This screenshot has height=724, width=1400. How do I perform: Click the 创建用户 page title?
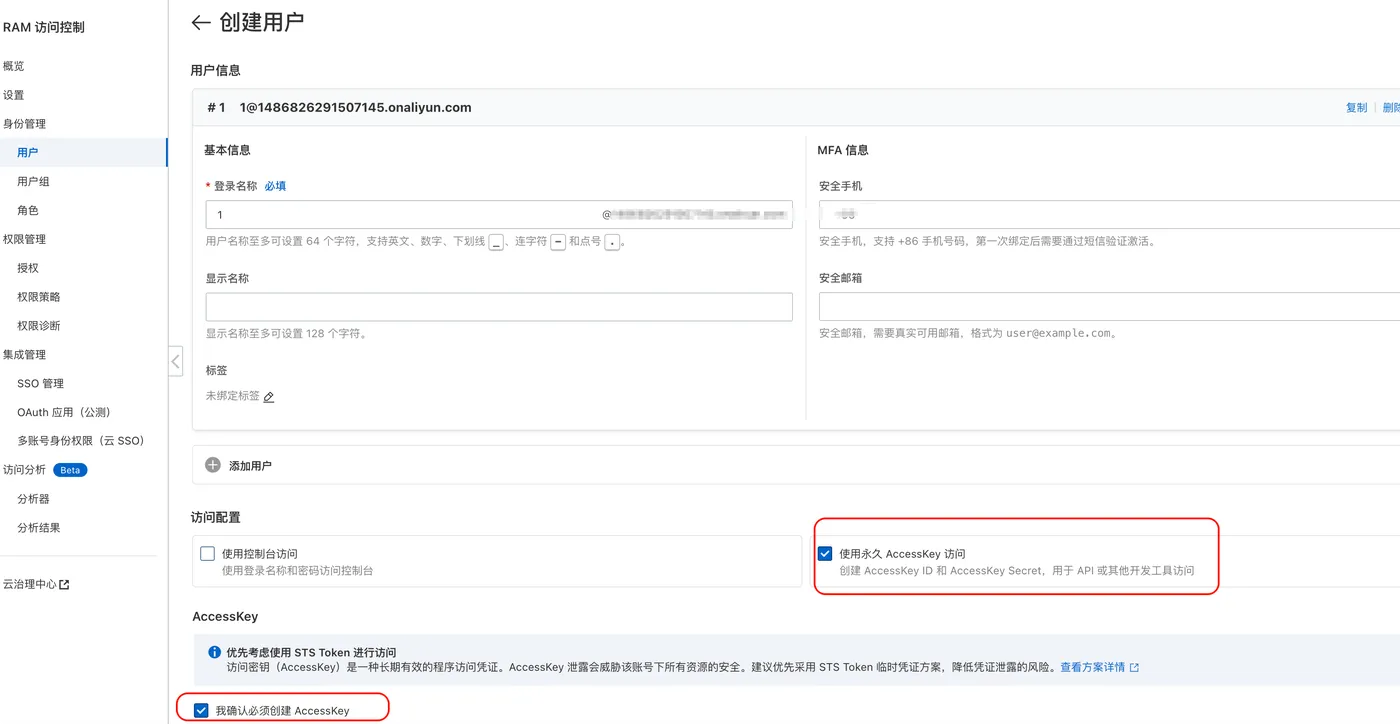pyautogui.click(x=261, y=22)
